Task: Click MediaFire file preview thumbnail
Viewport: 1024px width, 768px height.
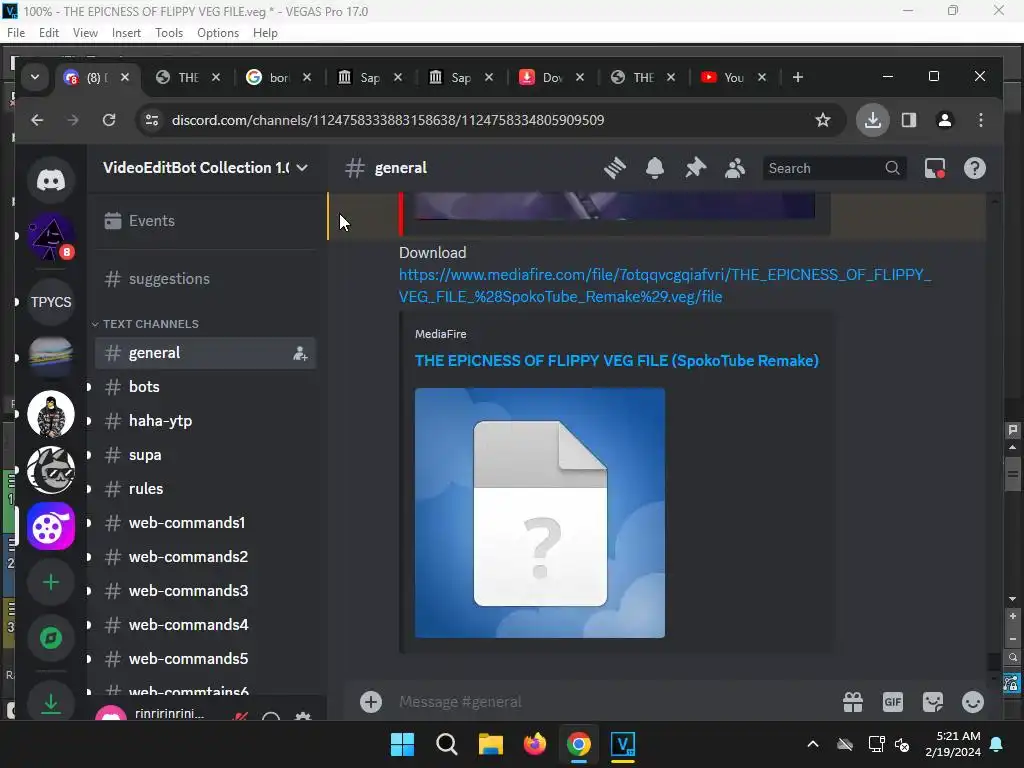Action: coord(539,513)
